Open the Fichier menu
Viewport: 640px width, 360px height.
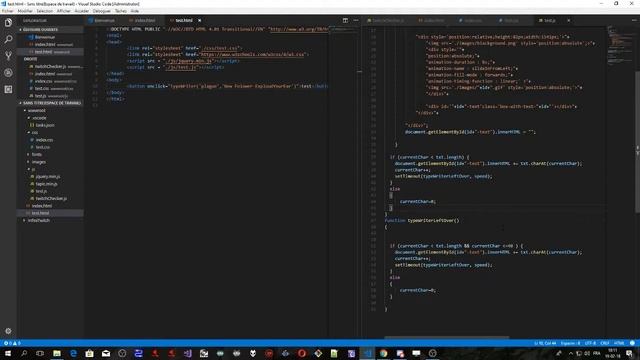coord(7,11)
